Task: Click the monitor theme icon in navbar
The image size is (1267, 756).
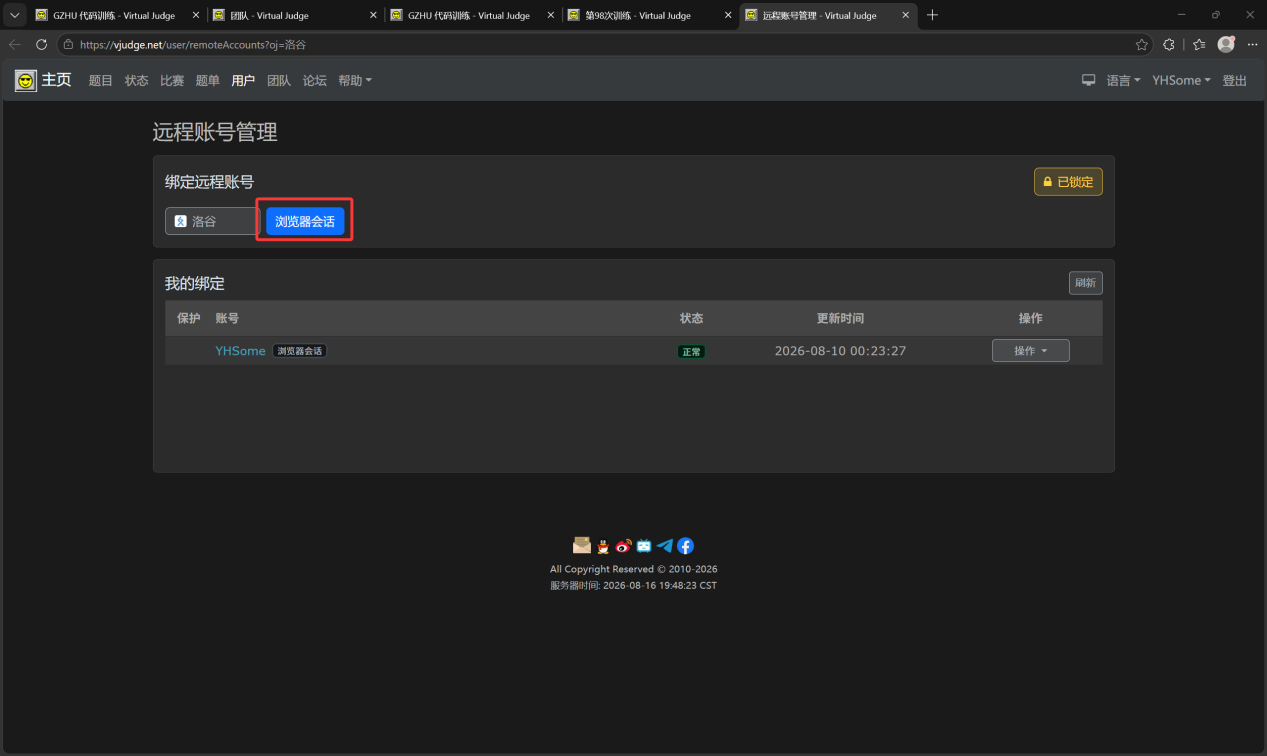Action: (x=1089, y=80)
